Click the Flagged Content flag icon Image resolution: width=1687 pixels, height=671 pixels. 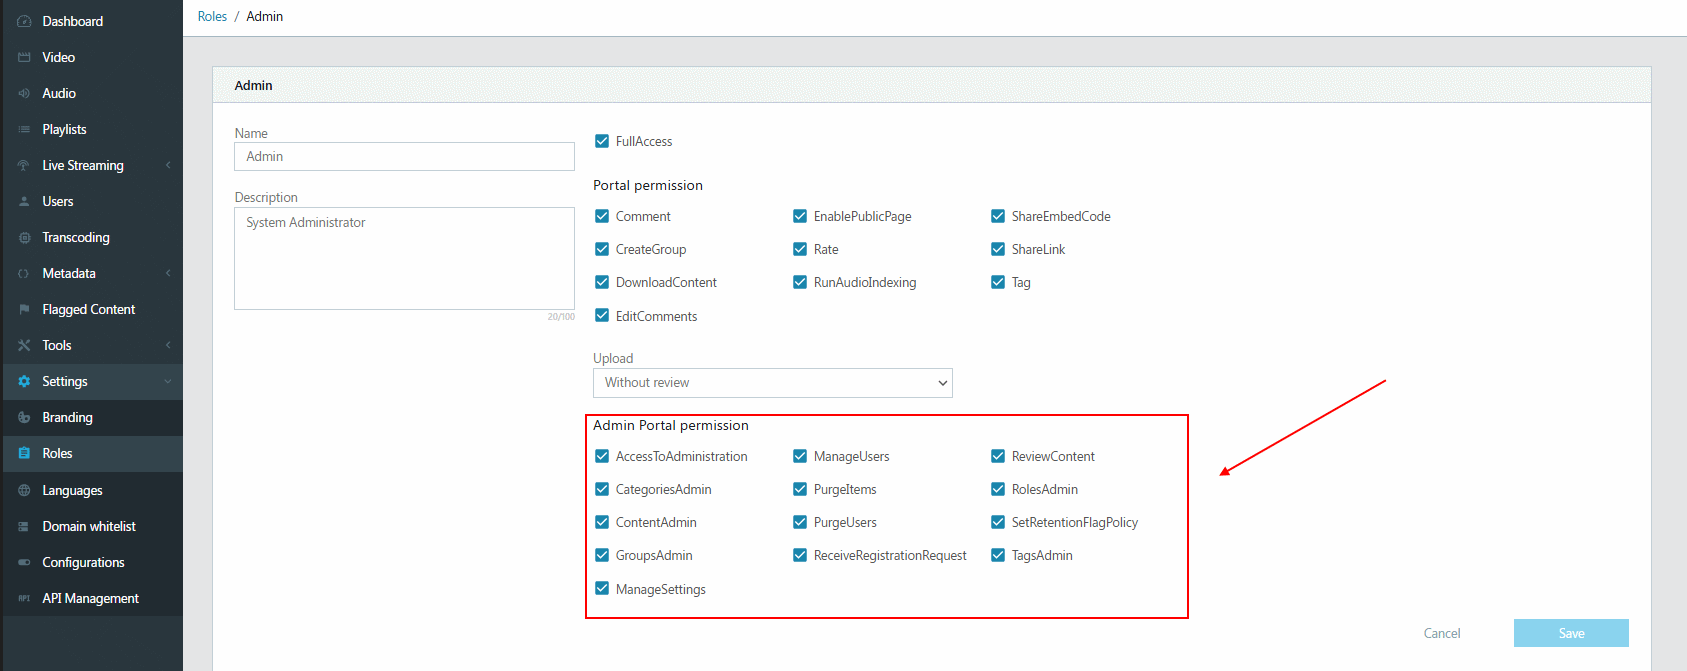pyautogui.click(x=24, y=309)
